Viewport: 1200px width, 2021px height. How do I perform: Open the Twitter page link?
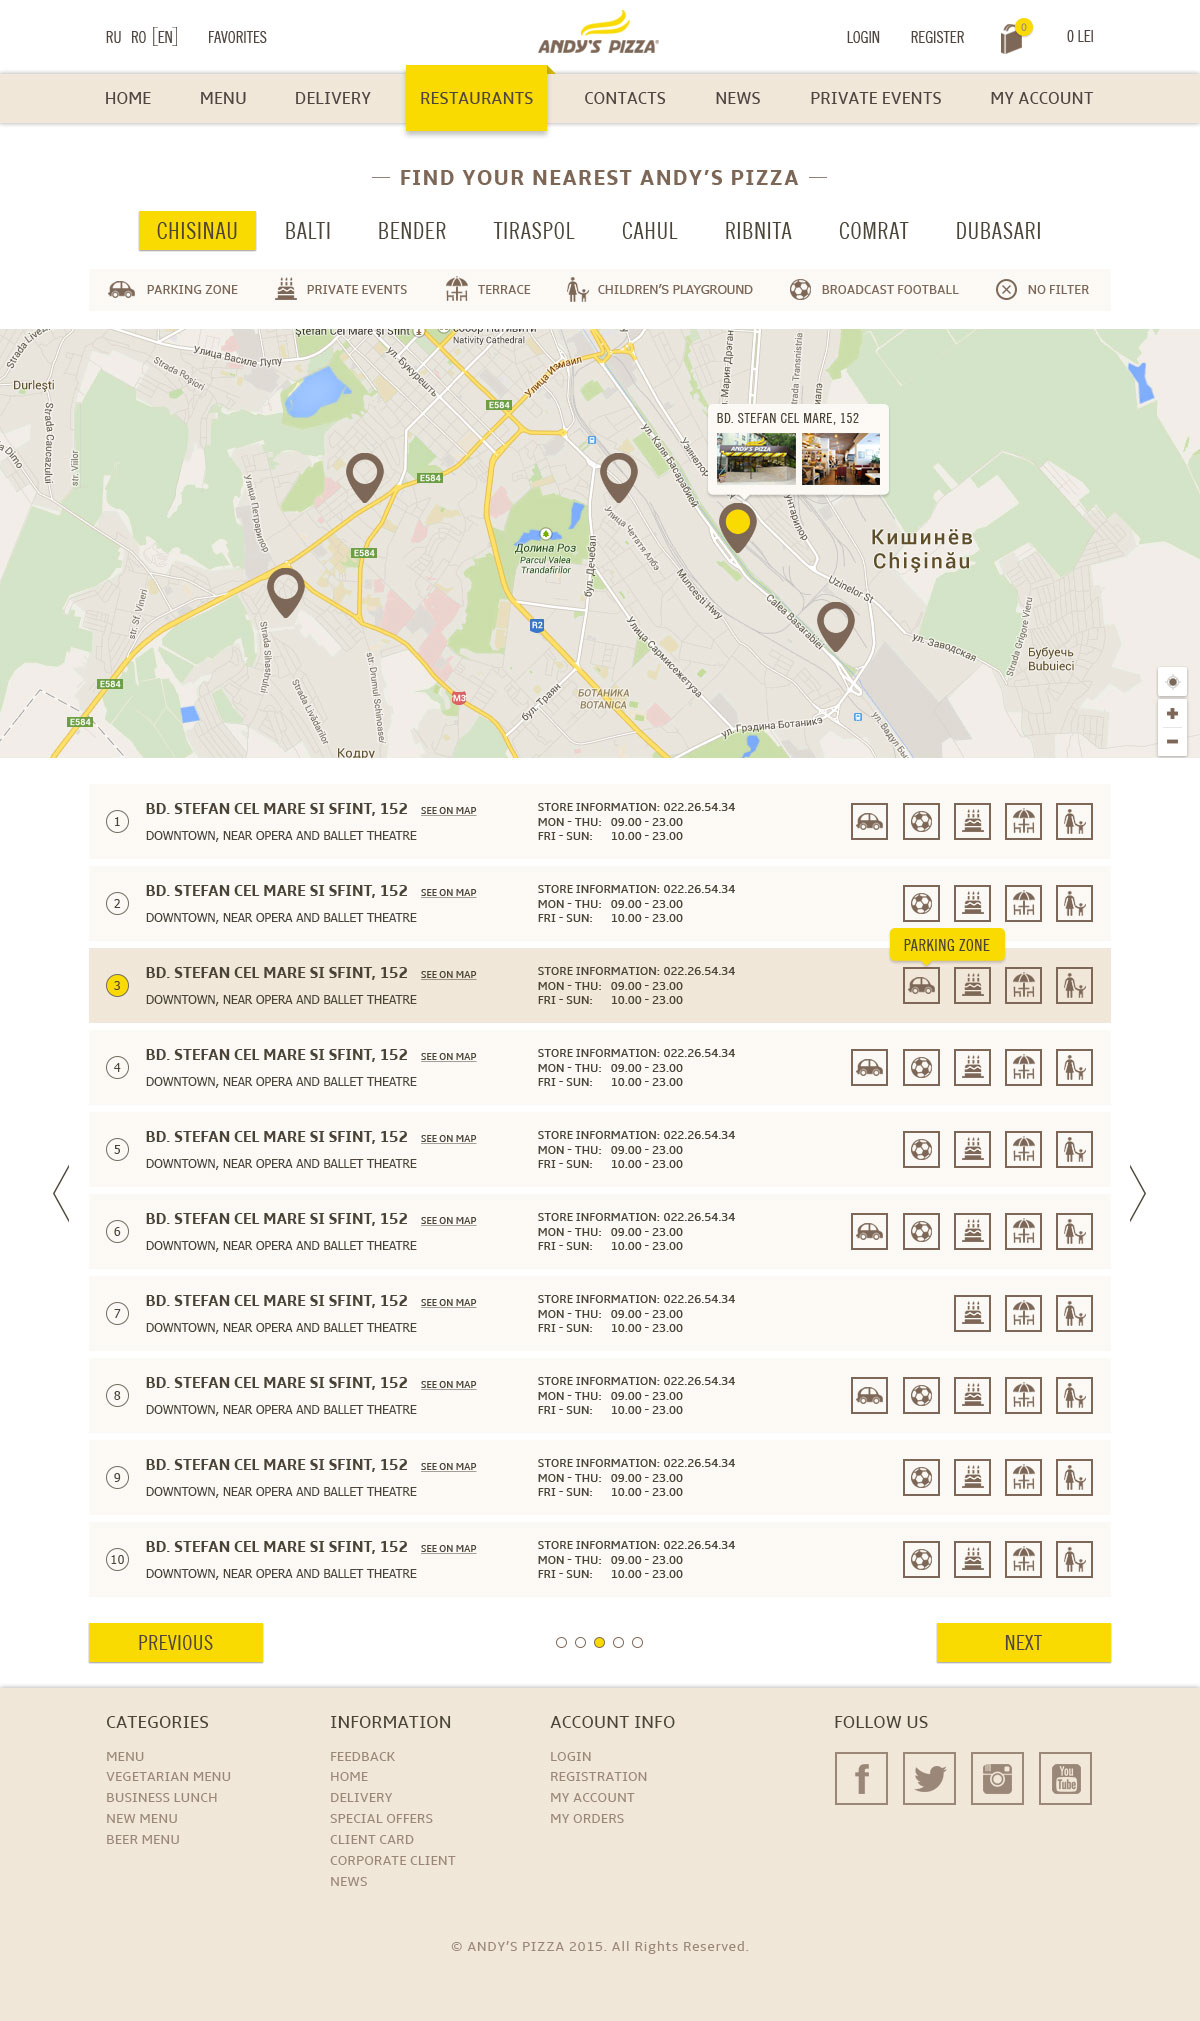click(929, 1778)
